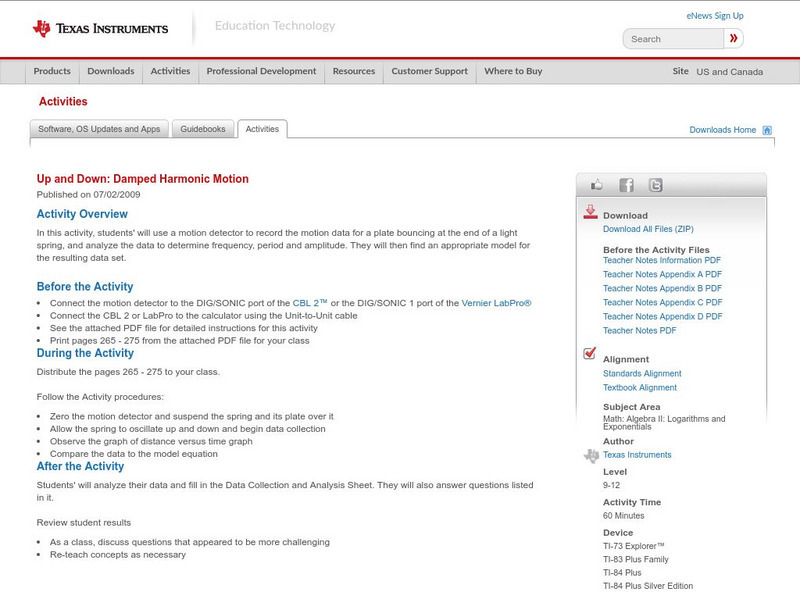Click the bullet 'Re-teach concepts as necessary'

tap(118, 555)
